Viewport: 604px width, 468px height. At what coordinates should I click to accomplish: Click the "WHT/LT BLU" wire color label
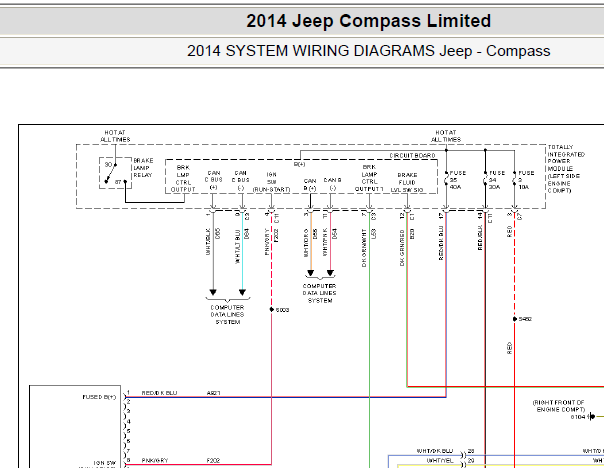tap(238, 247)
